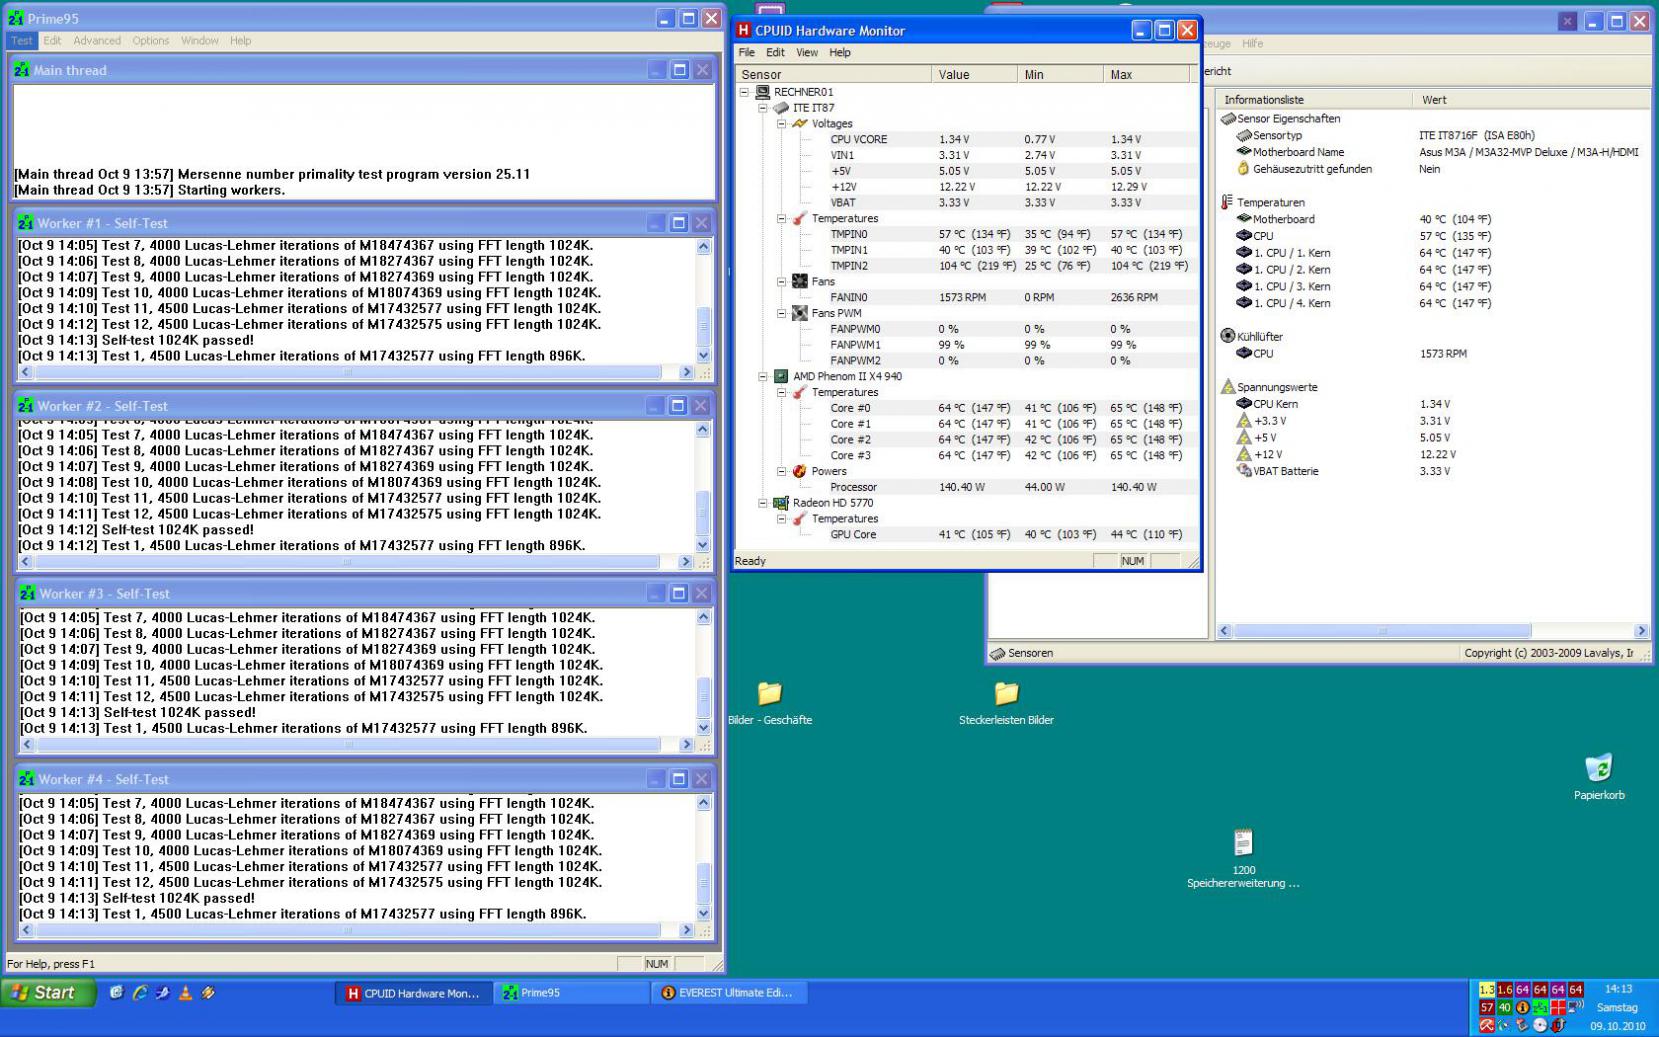The width and height of the screenshot is (1659, 1037).
Task: Open the Hilfe menu in EVEREST
Action: 1253,44
